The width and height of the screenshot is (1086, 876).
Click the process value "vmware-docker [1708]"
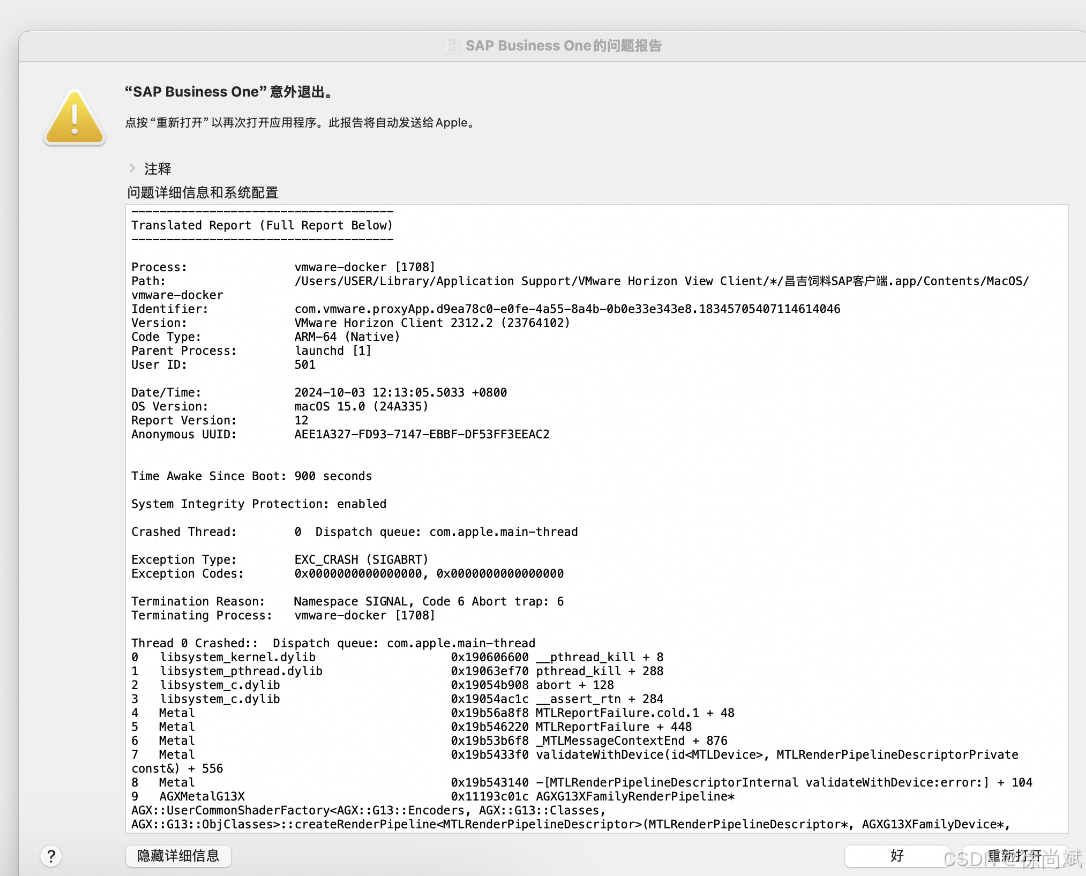pyautogui.click(x=364, y=267)
